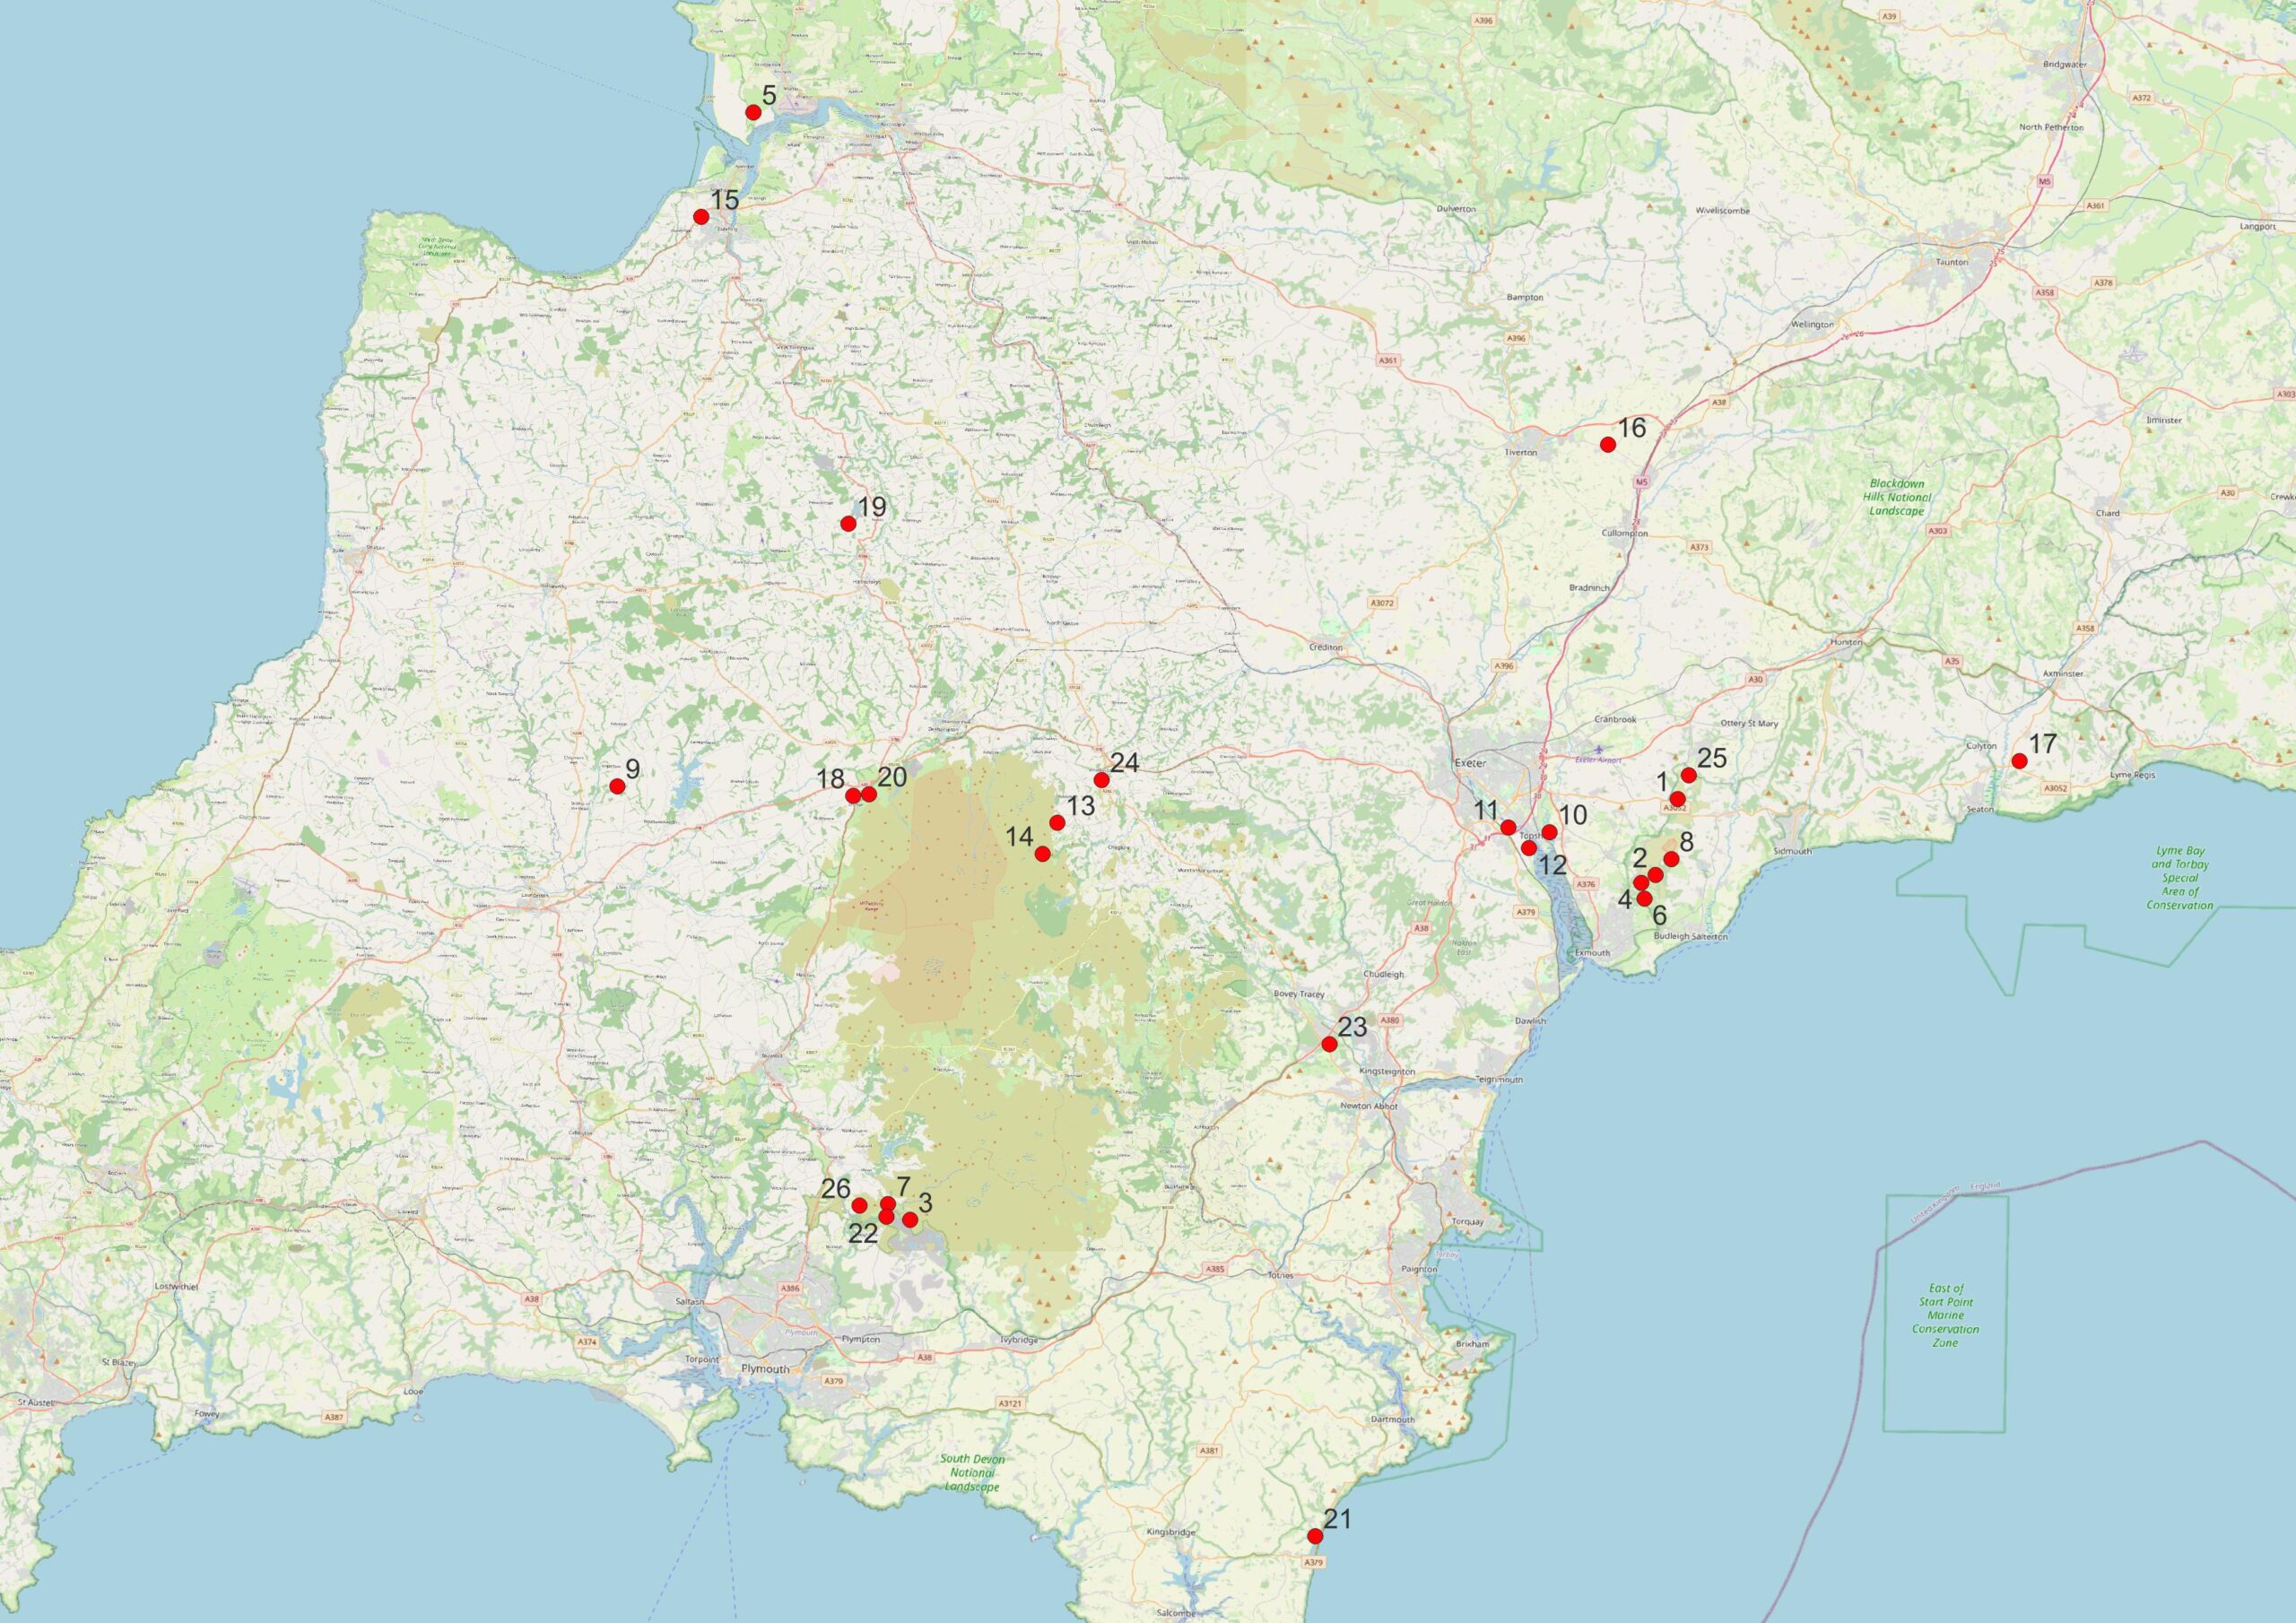
Task: Click the Blackdown Hills National Landscape label
Action: (1897, 497)
